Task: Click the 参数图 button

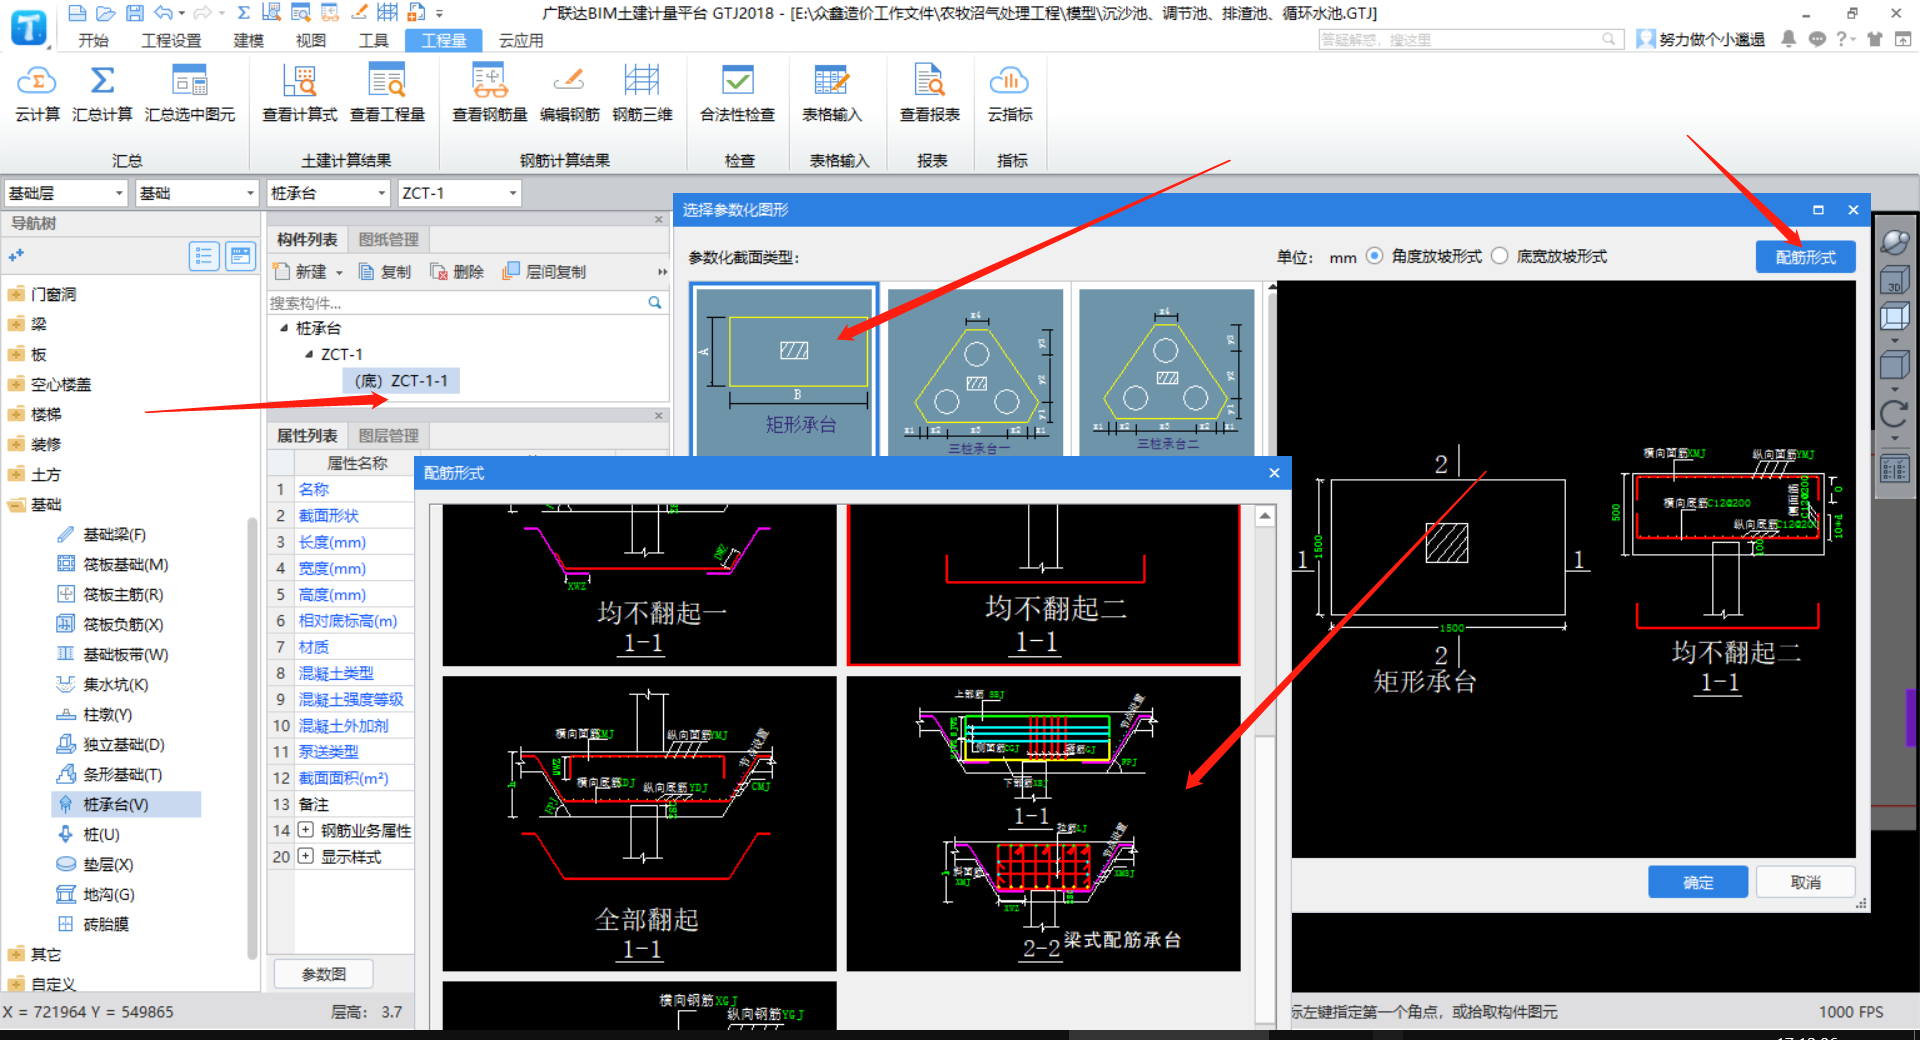Action: coord(324,973)
